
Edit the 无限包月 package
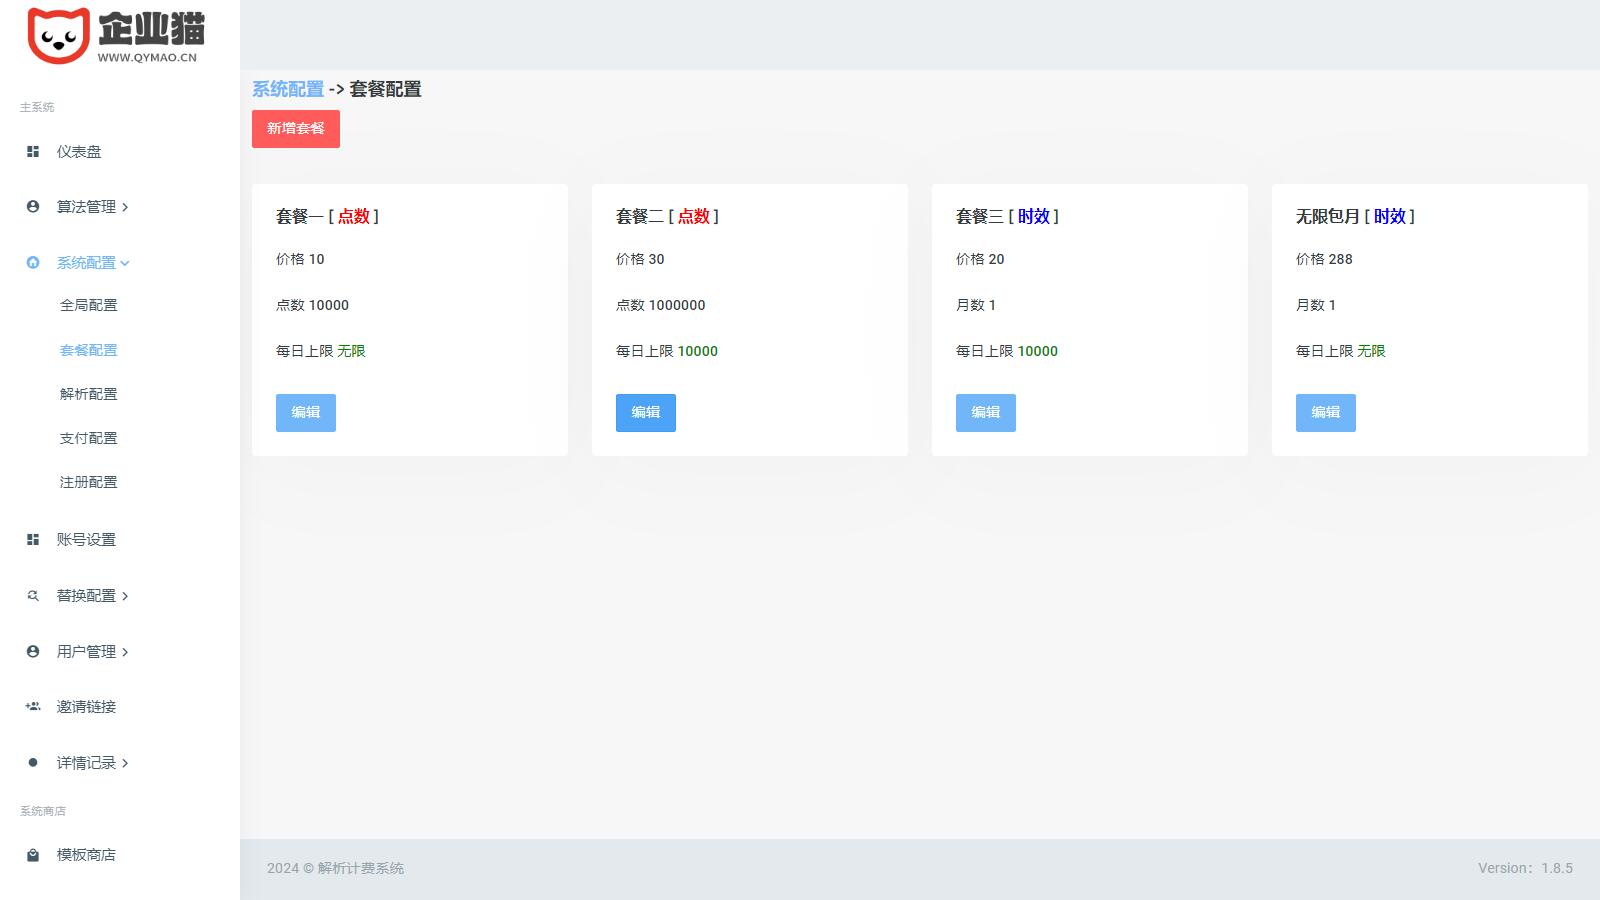click(x=1325, y=413)
